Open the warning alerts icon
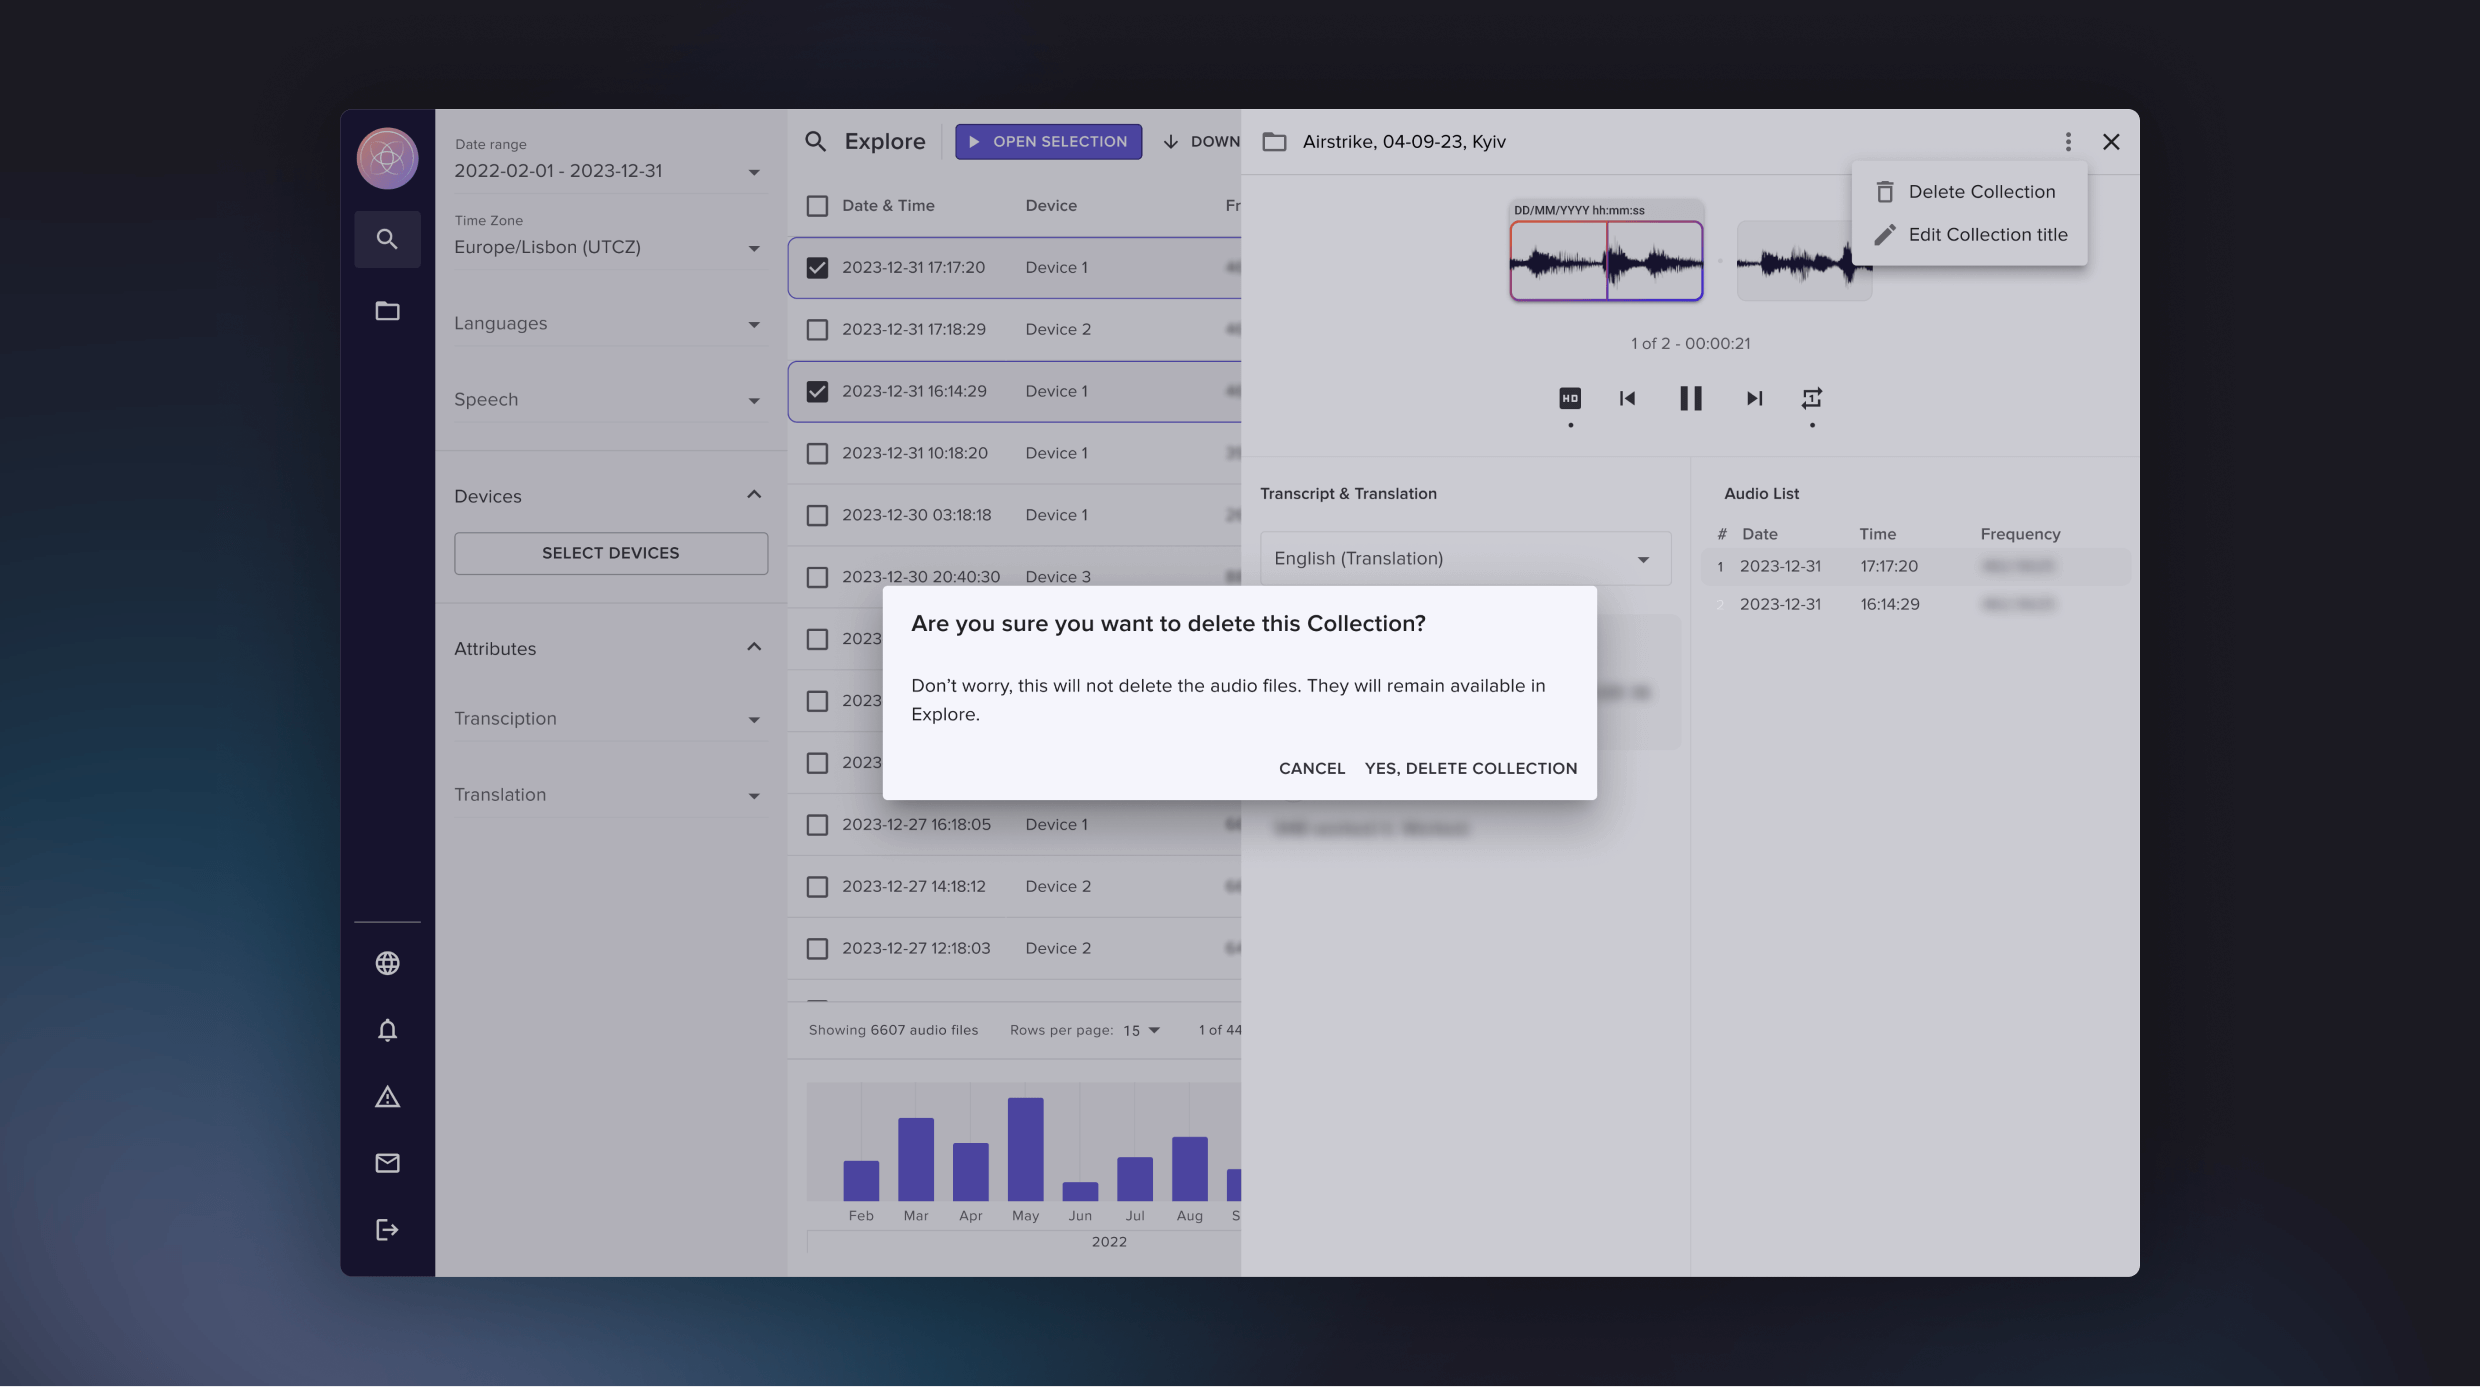Viewport: 2480px width, 1387px height. coord(387,1097)
